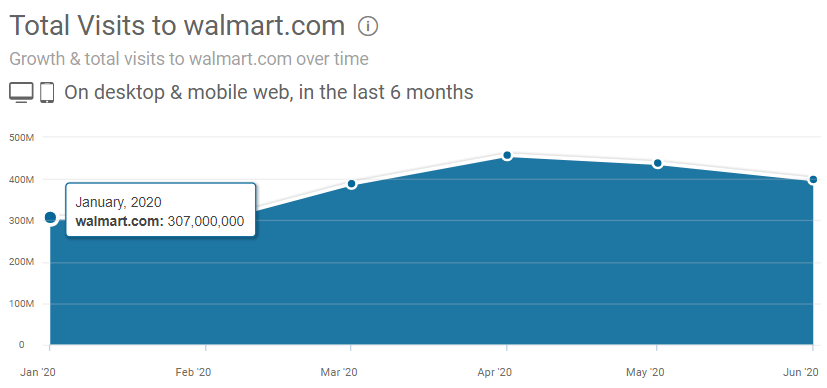
Task: Select the May 2020 data point
Action: click(657, 163)
